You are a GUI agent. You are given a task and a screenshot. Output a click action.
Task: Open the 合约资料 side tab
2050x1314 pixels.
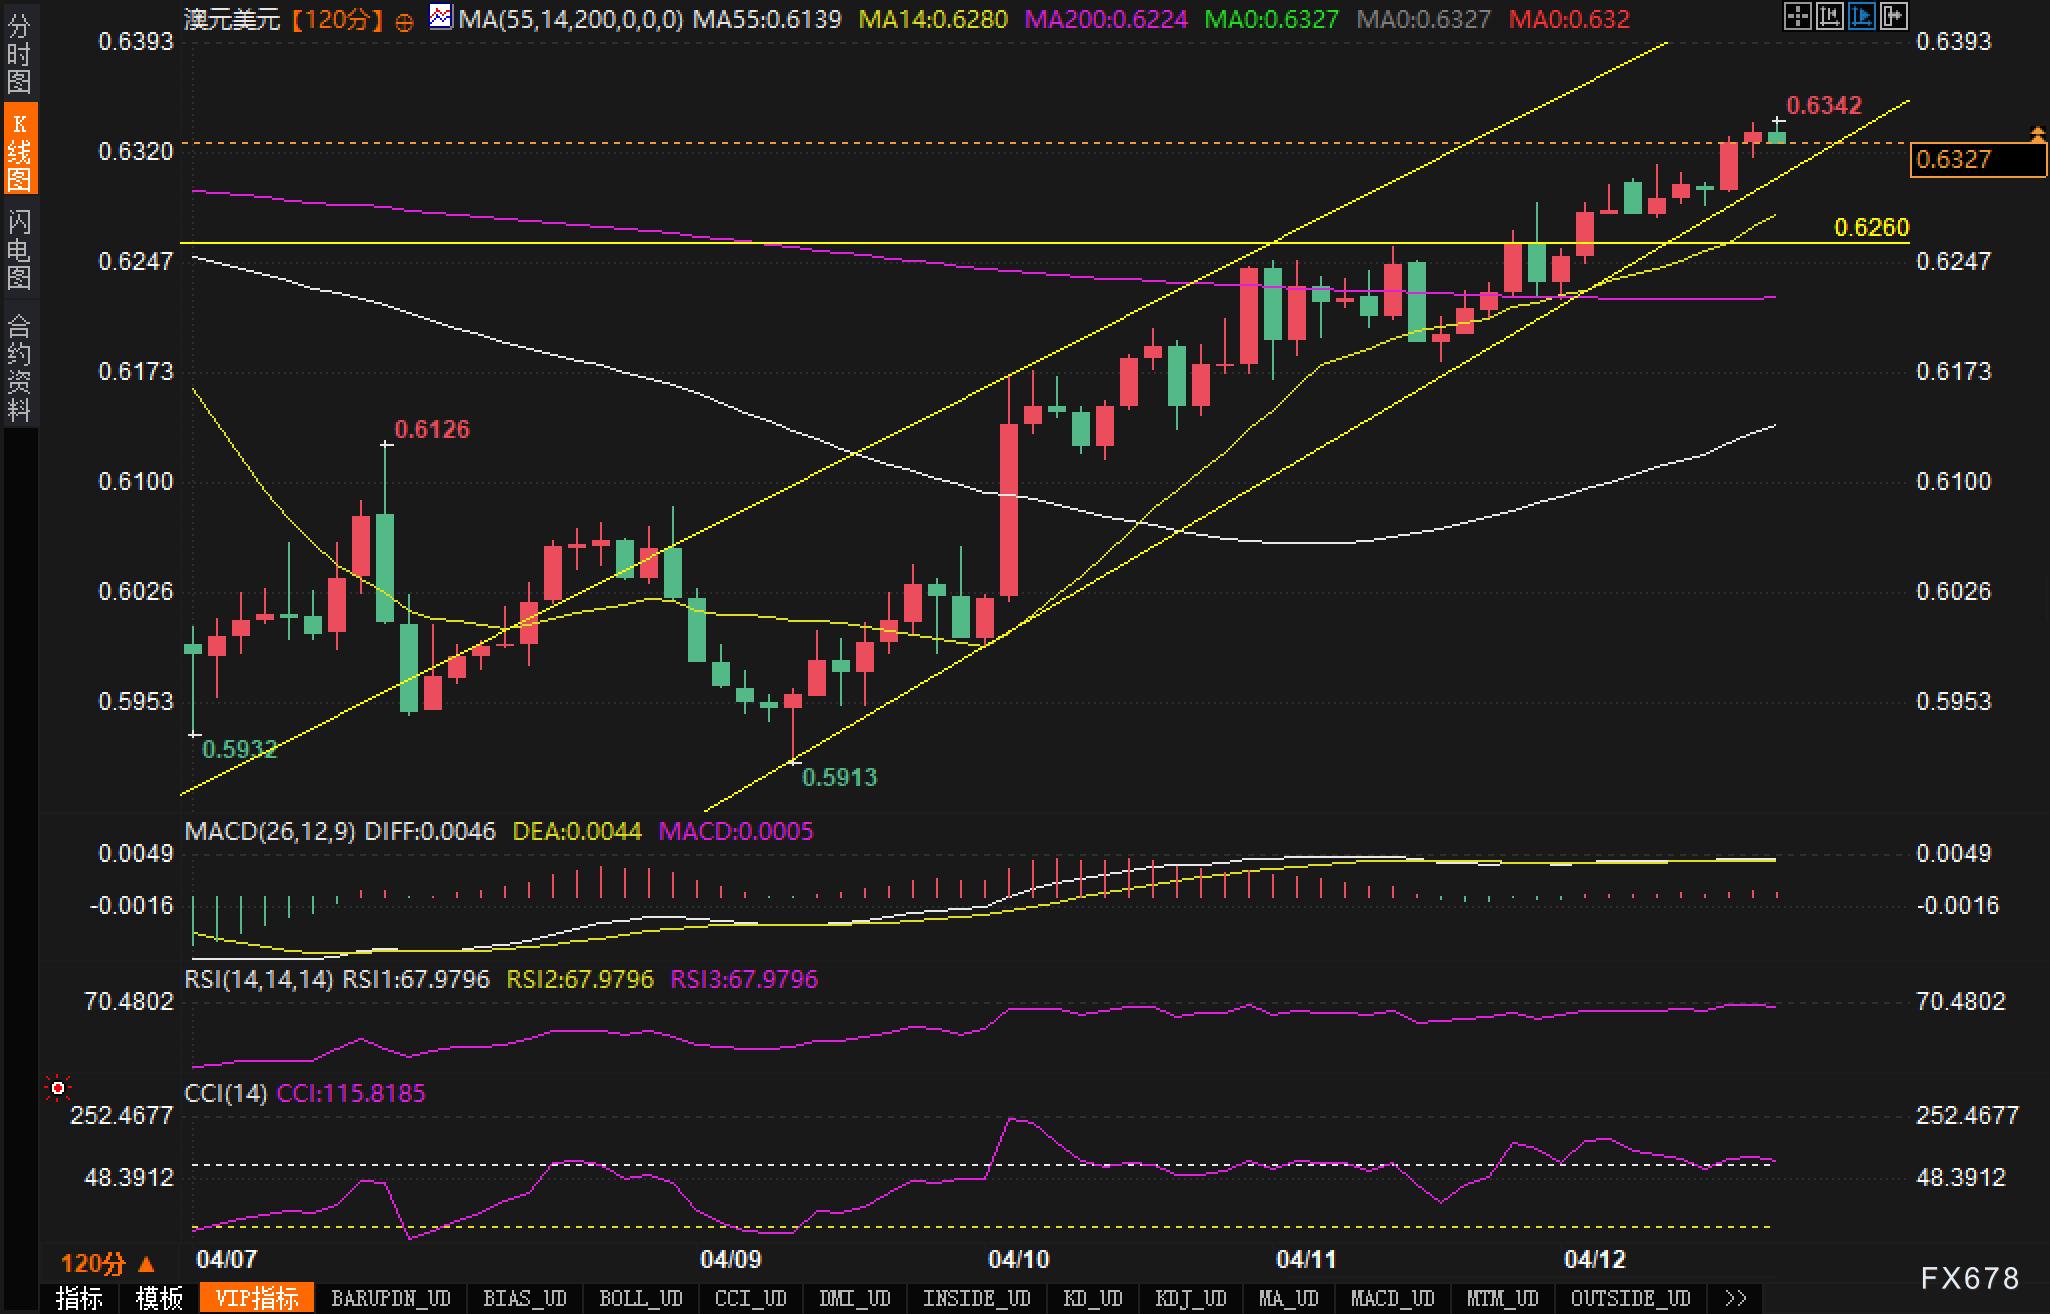[x=19, y=367]
